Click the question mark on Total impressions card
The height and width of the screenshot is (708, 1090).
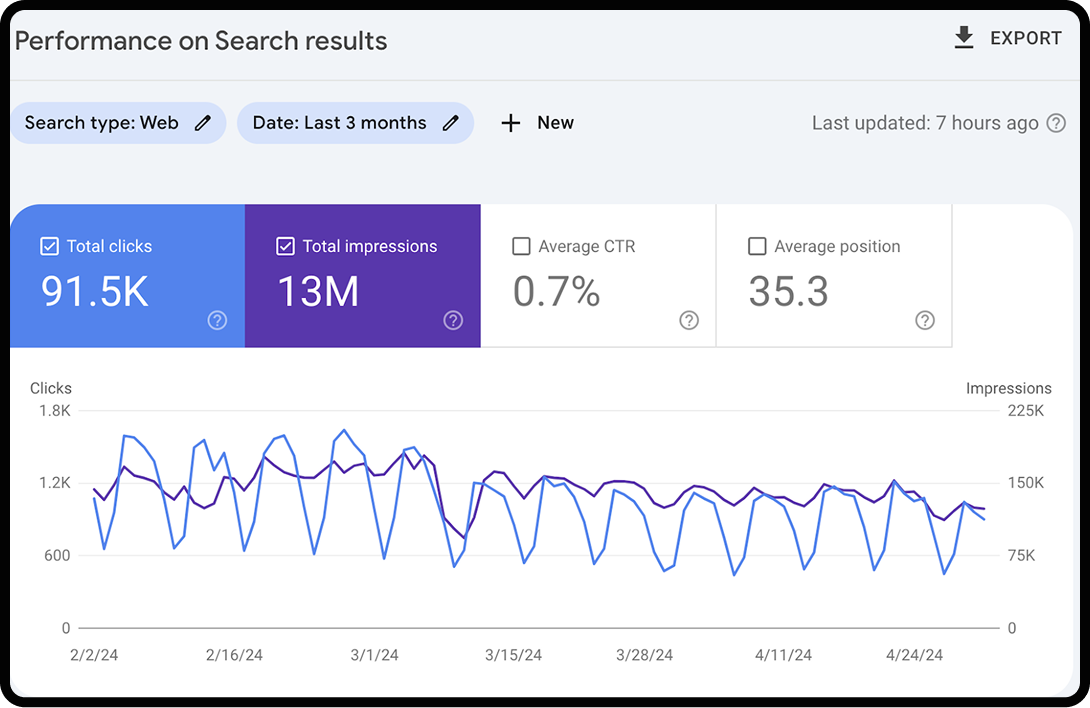coord(452,320)
